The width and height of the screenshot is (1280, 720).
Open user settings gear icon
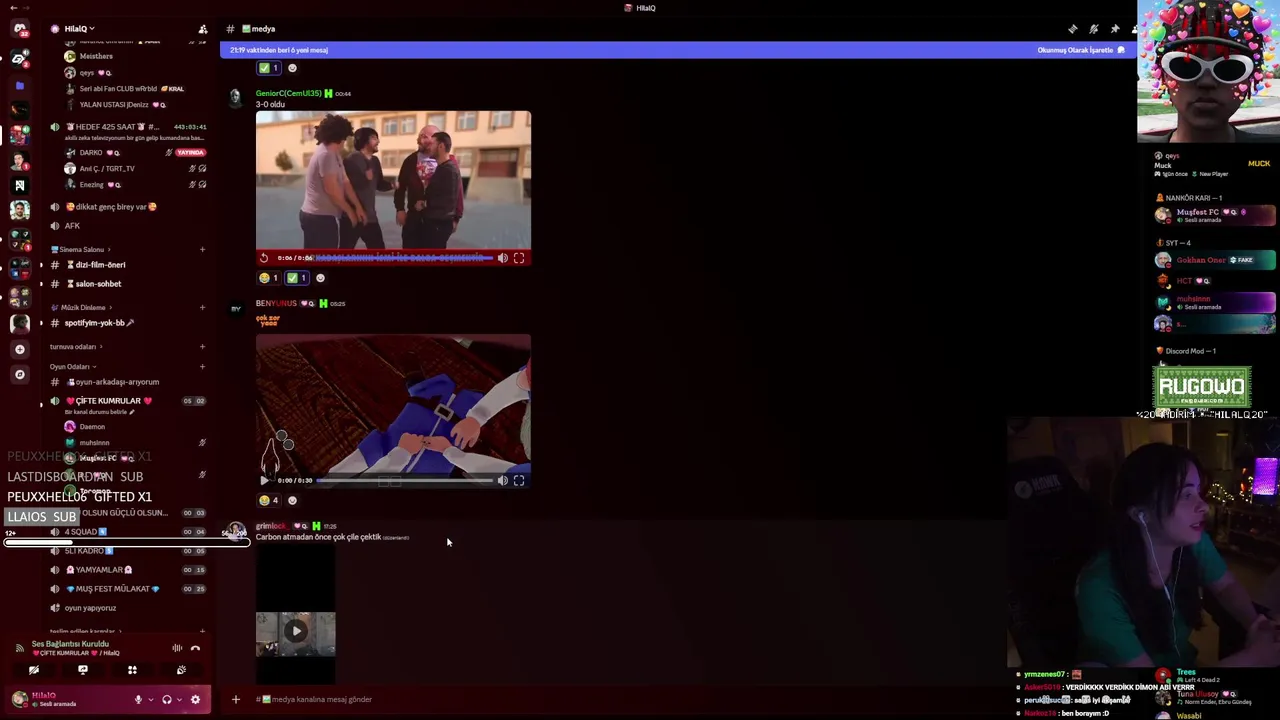(195, 699)
